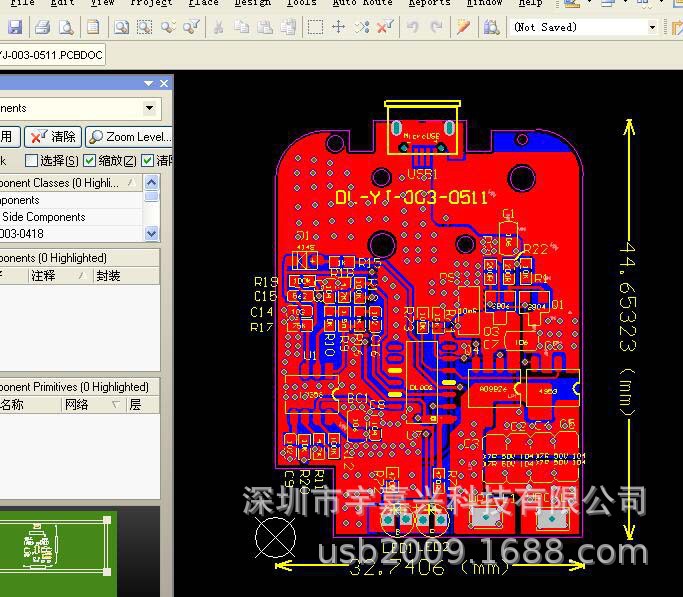Close the PCB panel with X
The height and width of the screenshot is (597, 683).
click(x=164, y=83)
